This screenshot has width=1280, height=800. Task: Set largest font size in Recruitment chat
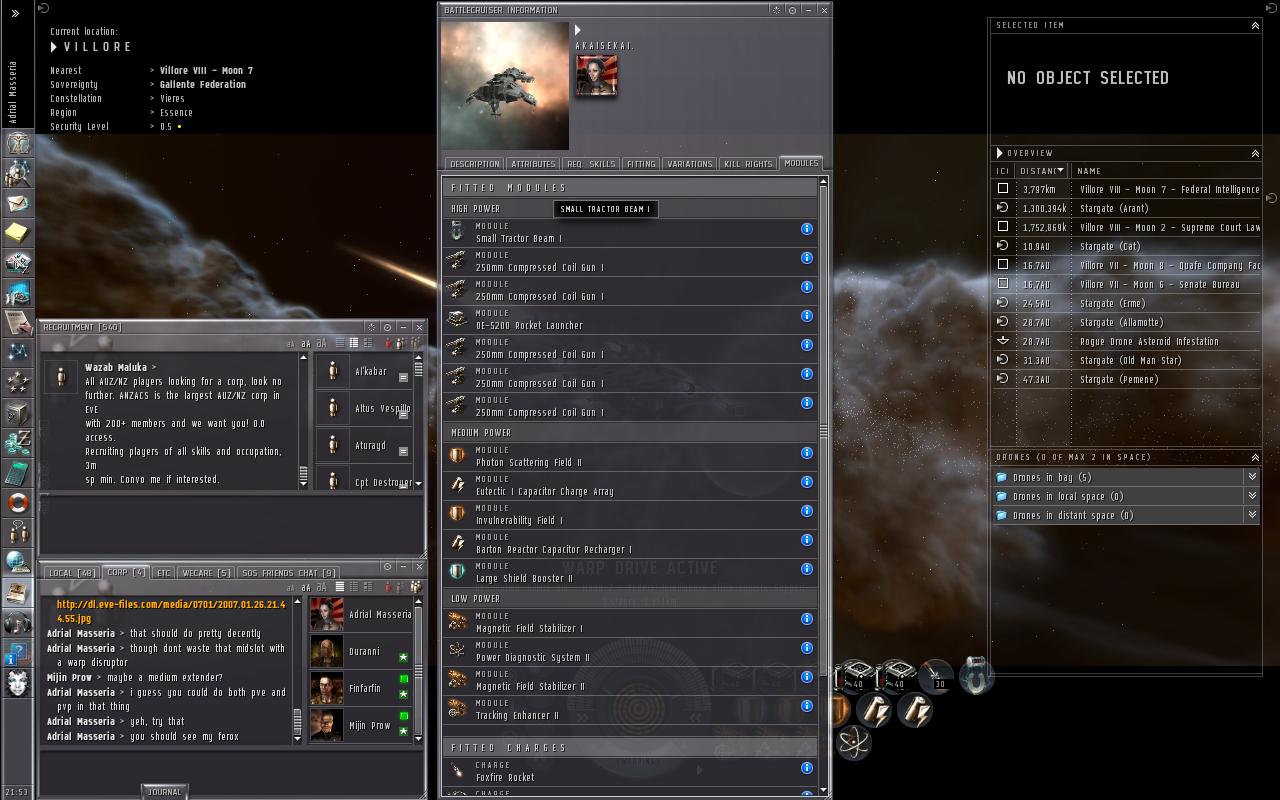pyautogui.click(x=320, y=343)
